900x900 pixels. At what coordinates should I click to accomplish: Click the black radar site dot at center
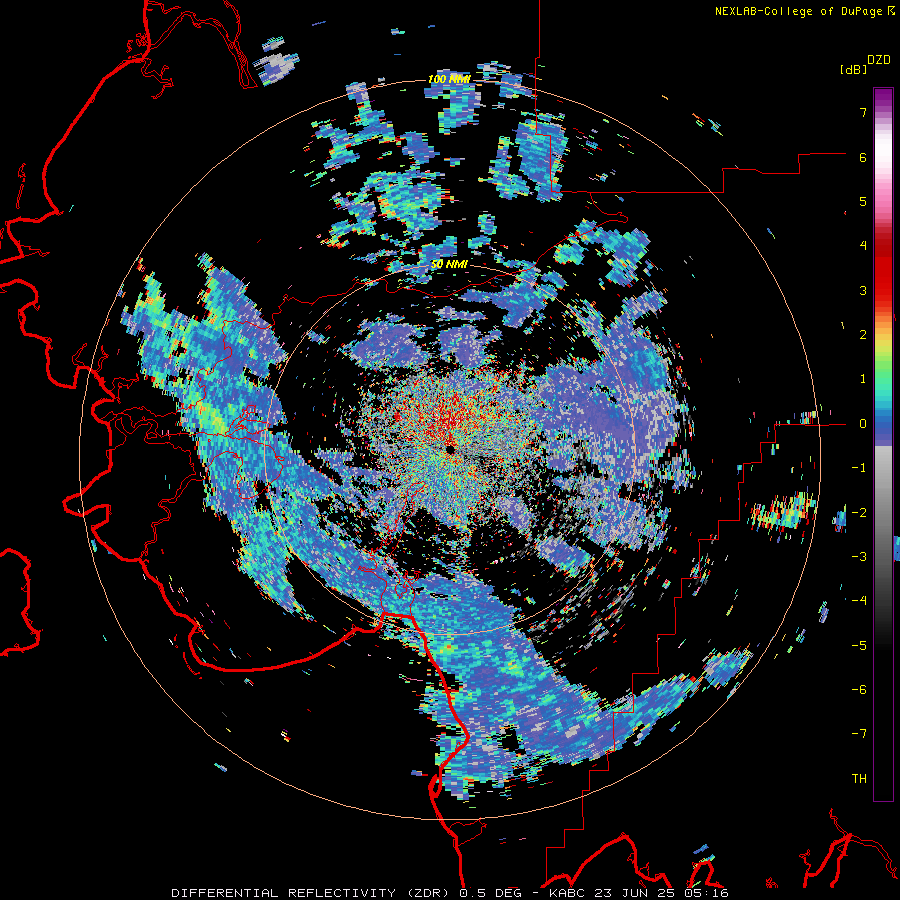(449, 449)
